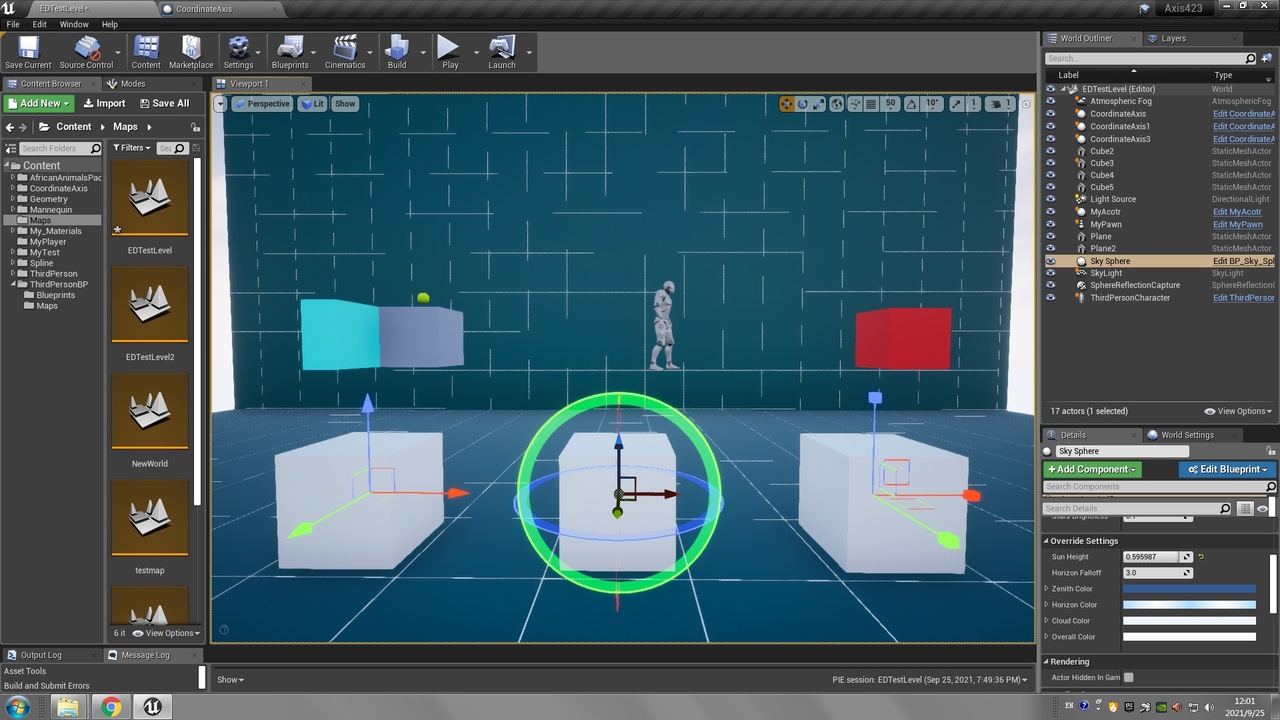Open the Perspective view mode dropdown
The image size is (1280, 720).
click(262, 104)
